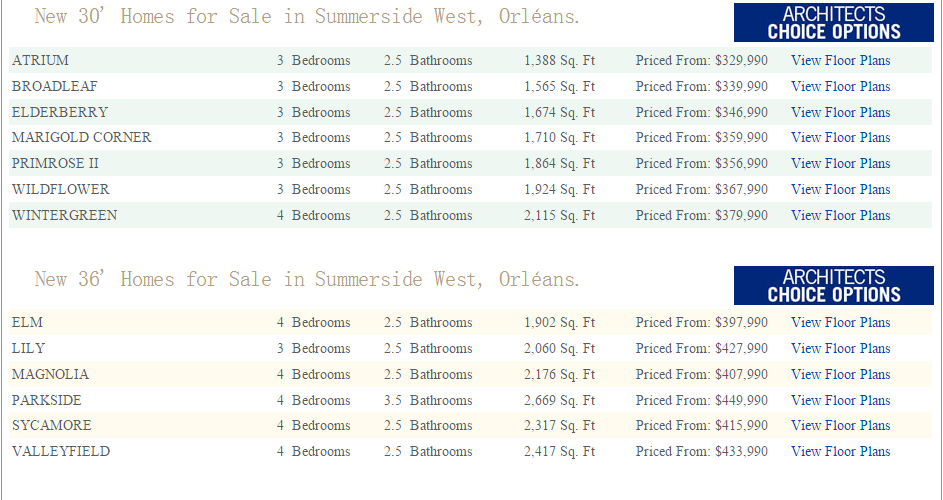Image resolution: width=943 pixels, height=500 pixels.
Task: Open Wildflower View Floor Plans link
Action: coord(840,189)
